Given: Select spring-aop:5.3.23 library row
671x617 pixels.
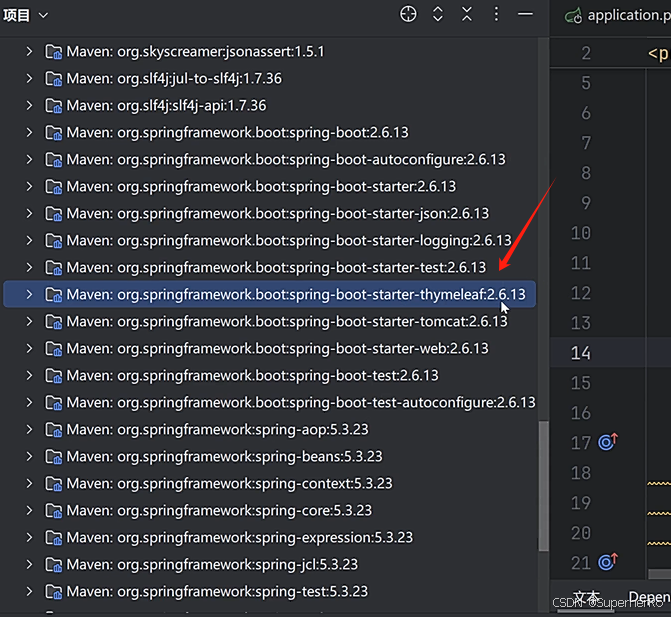Looking at the screenshot, I should coord(269,429).
